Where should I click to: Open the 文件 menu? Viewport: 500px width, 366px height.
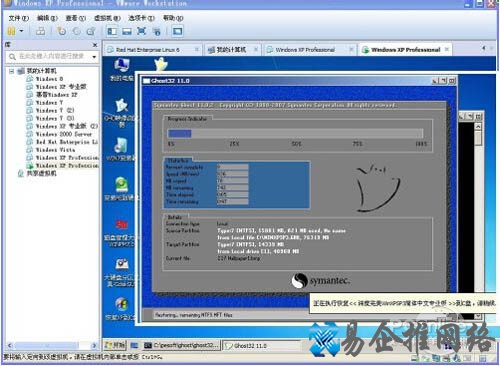18,18
